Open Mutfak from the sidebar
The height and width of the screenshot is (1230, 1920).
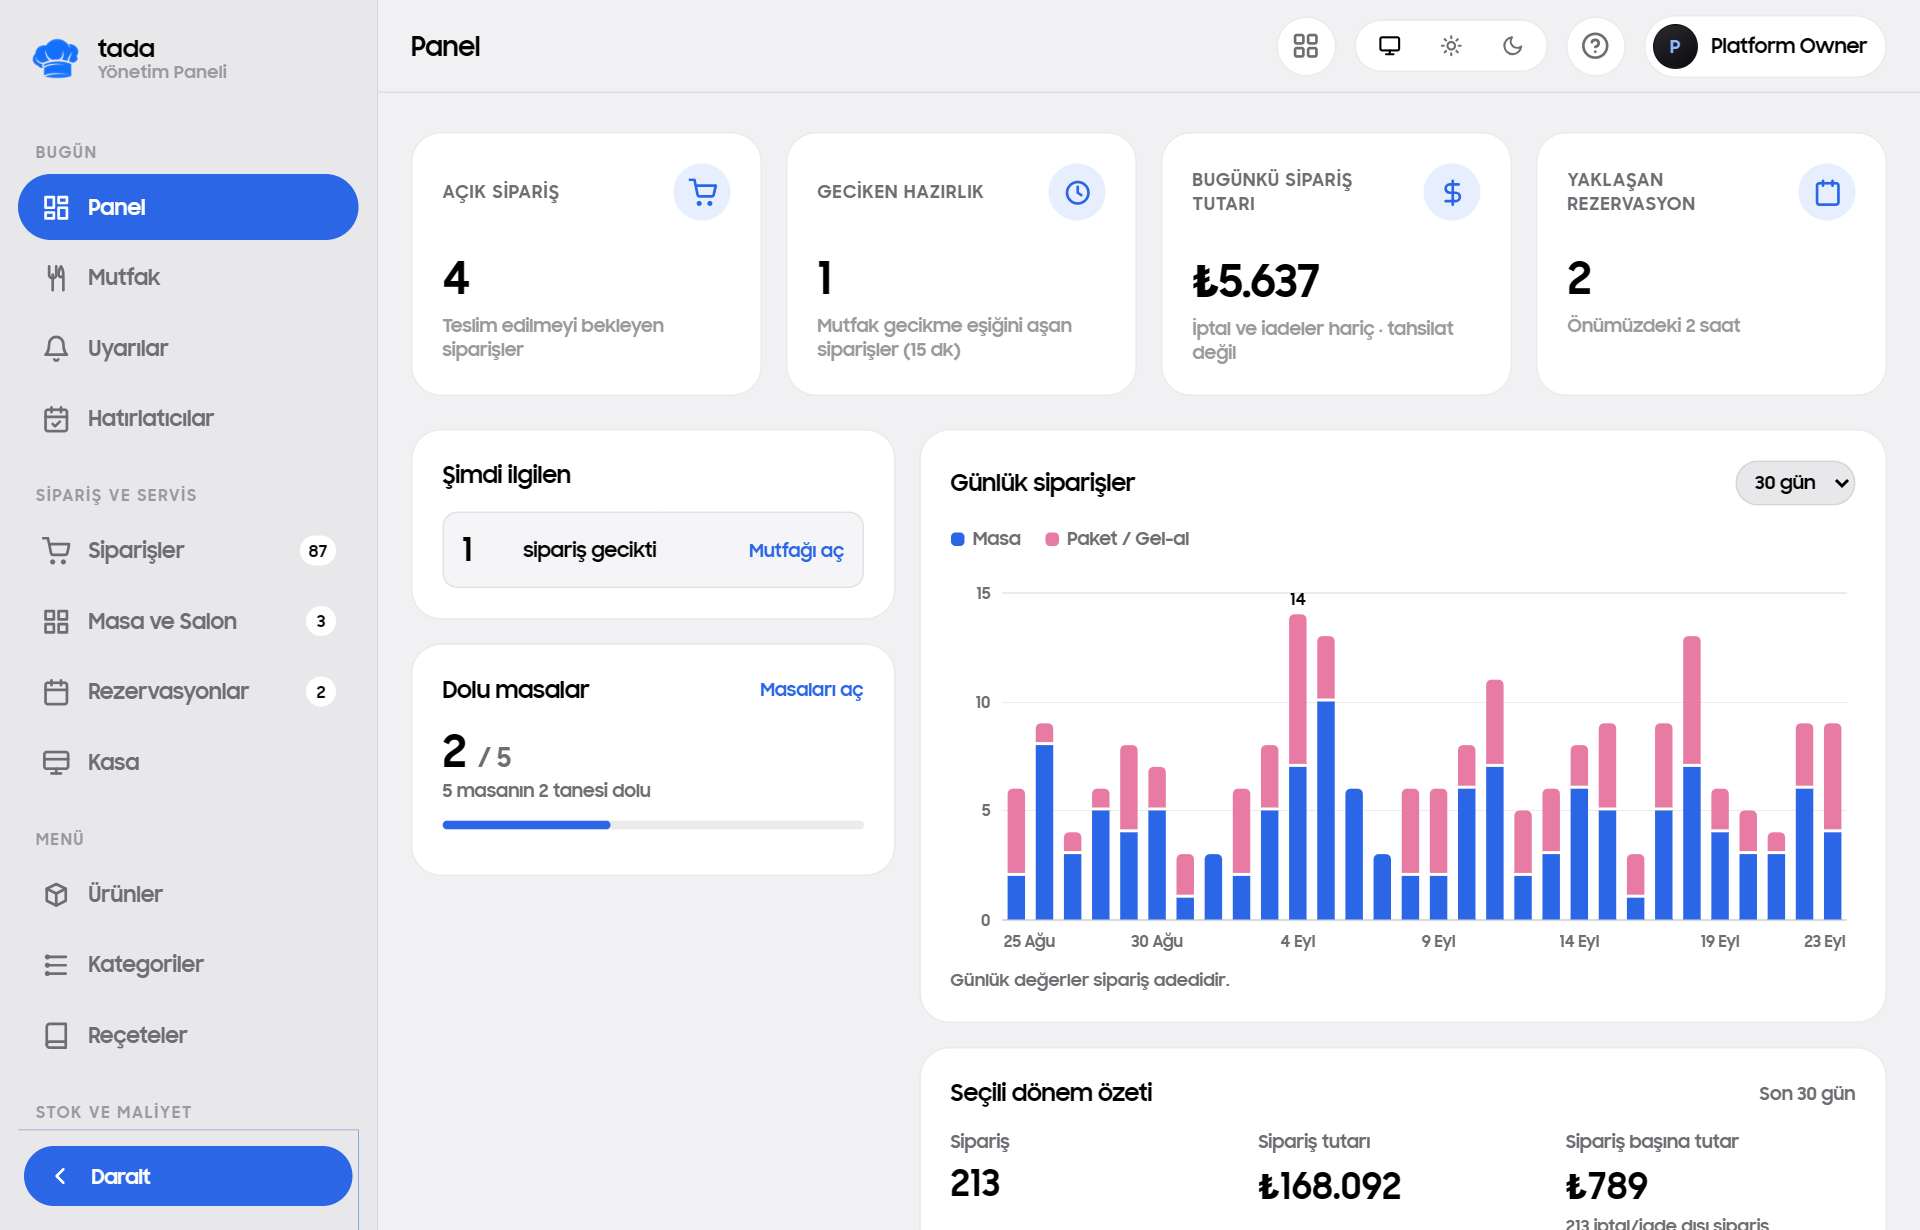[188, 277]
